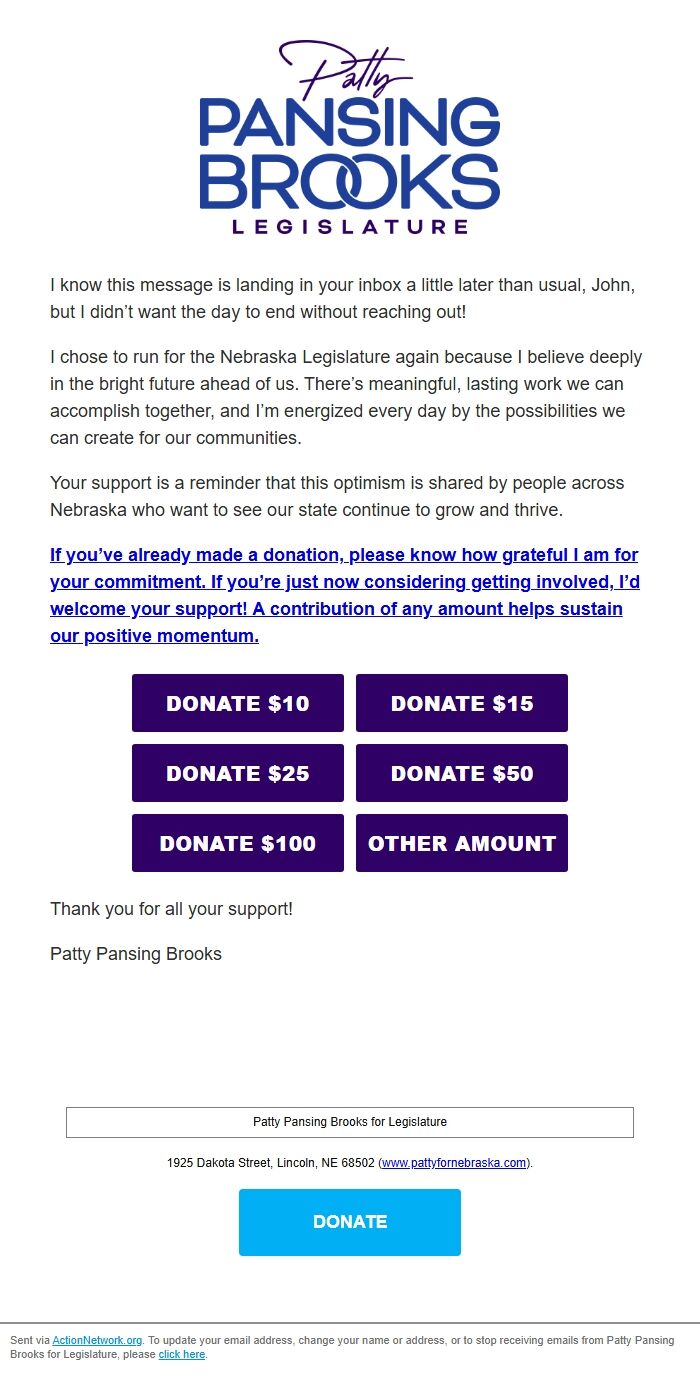
Task: Visit the ActionNetwork.org link in the footer
Action: coord(99,1340)
